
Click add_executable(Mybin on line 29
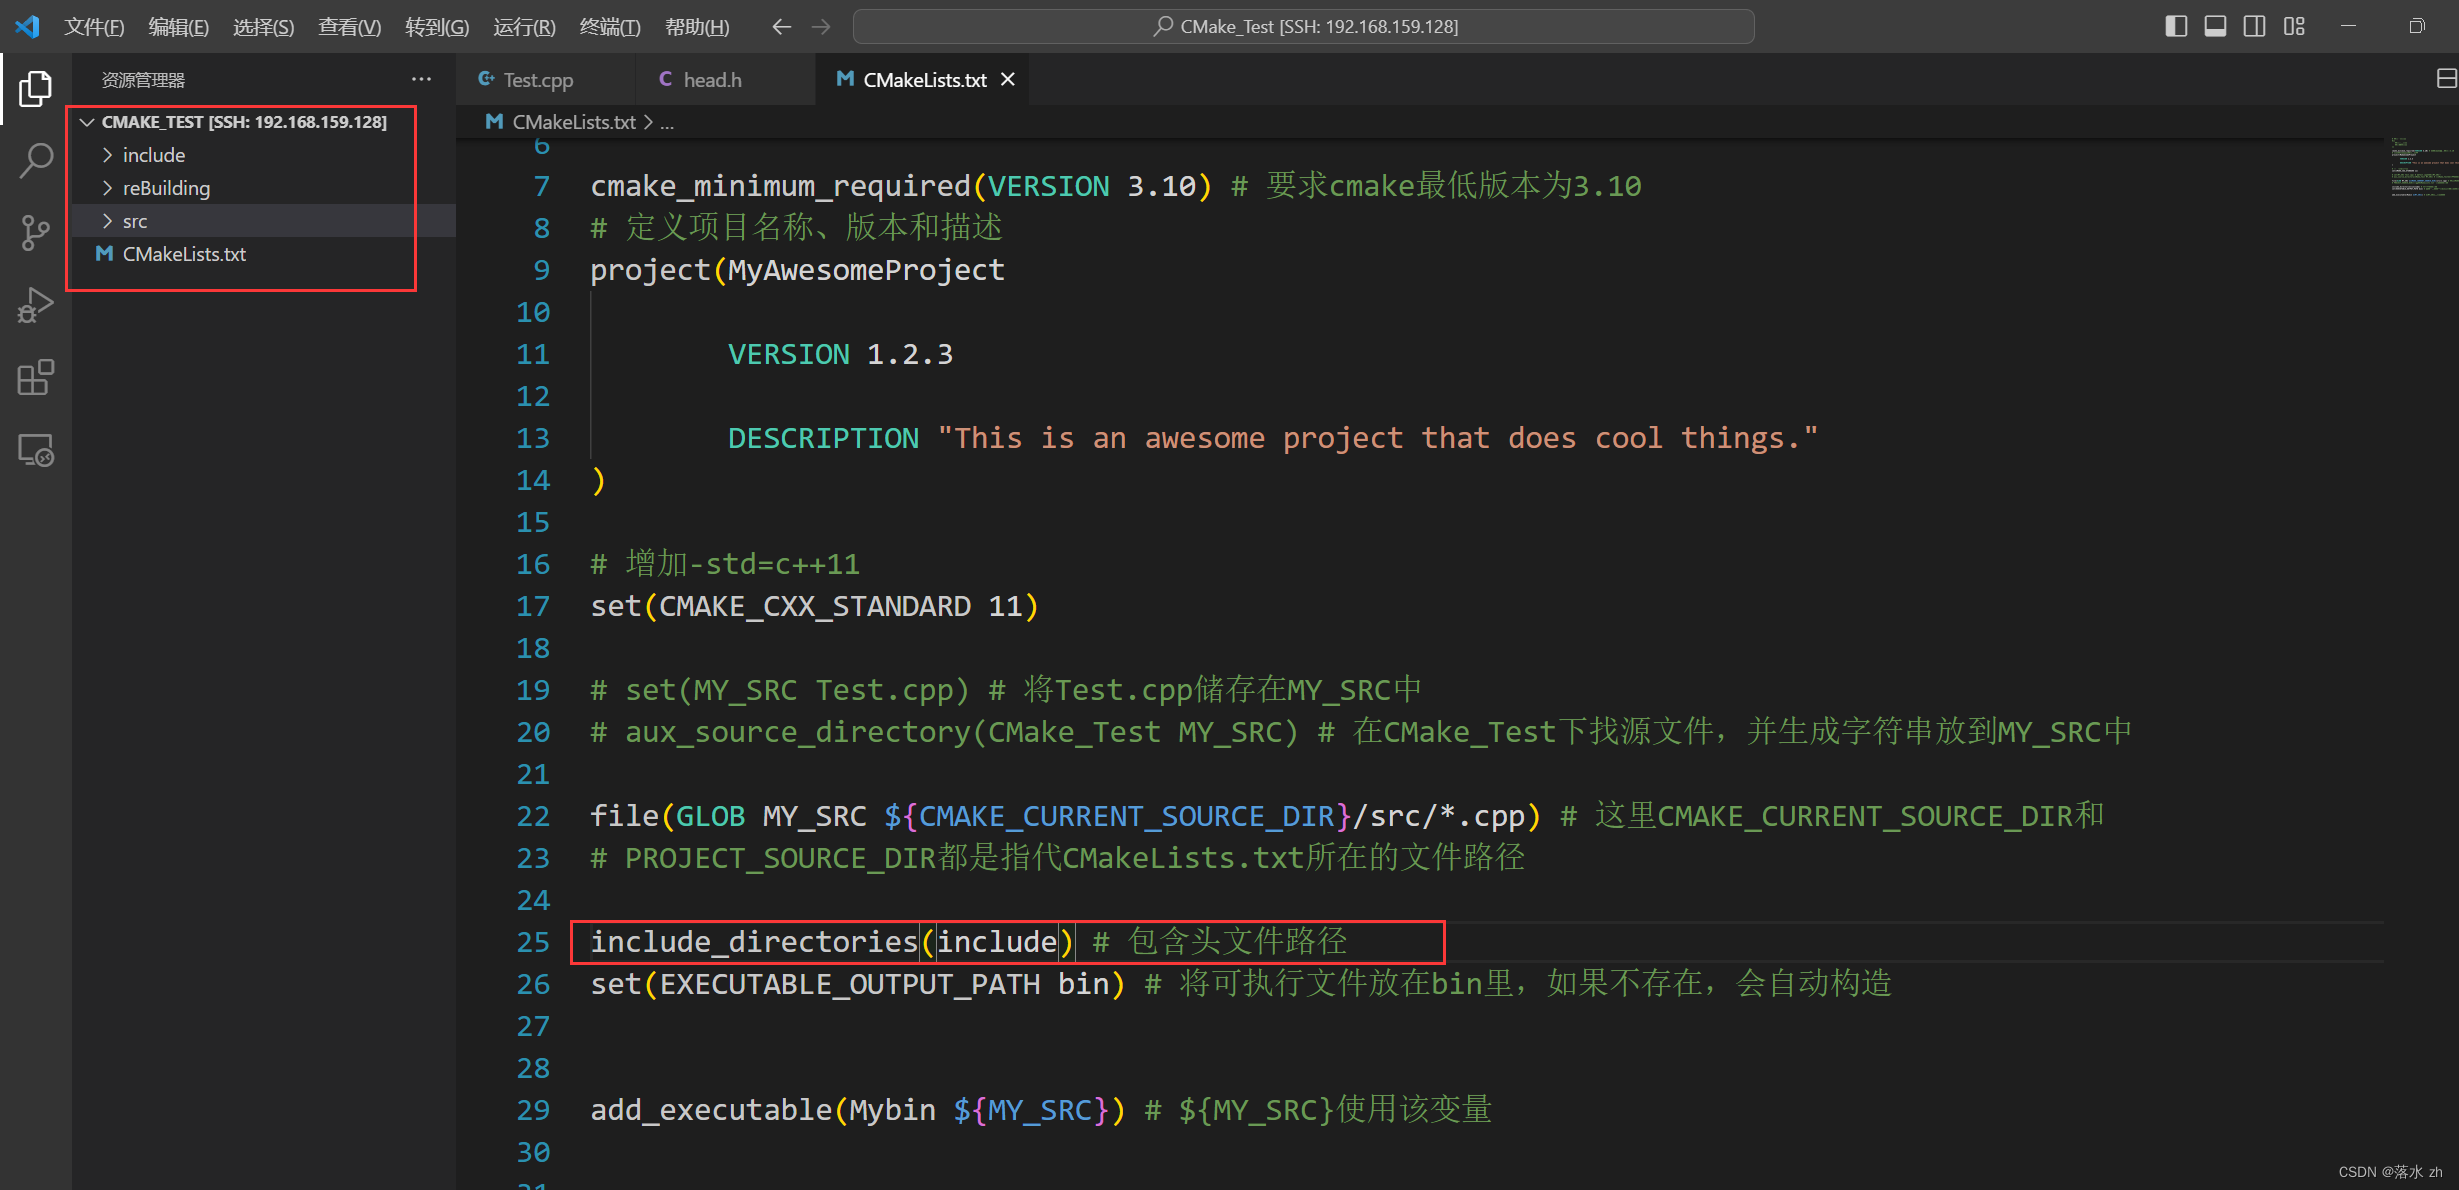coord(763,1110)
